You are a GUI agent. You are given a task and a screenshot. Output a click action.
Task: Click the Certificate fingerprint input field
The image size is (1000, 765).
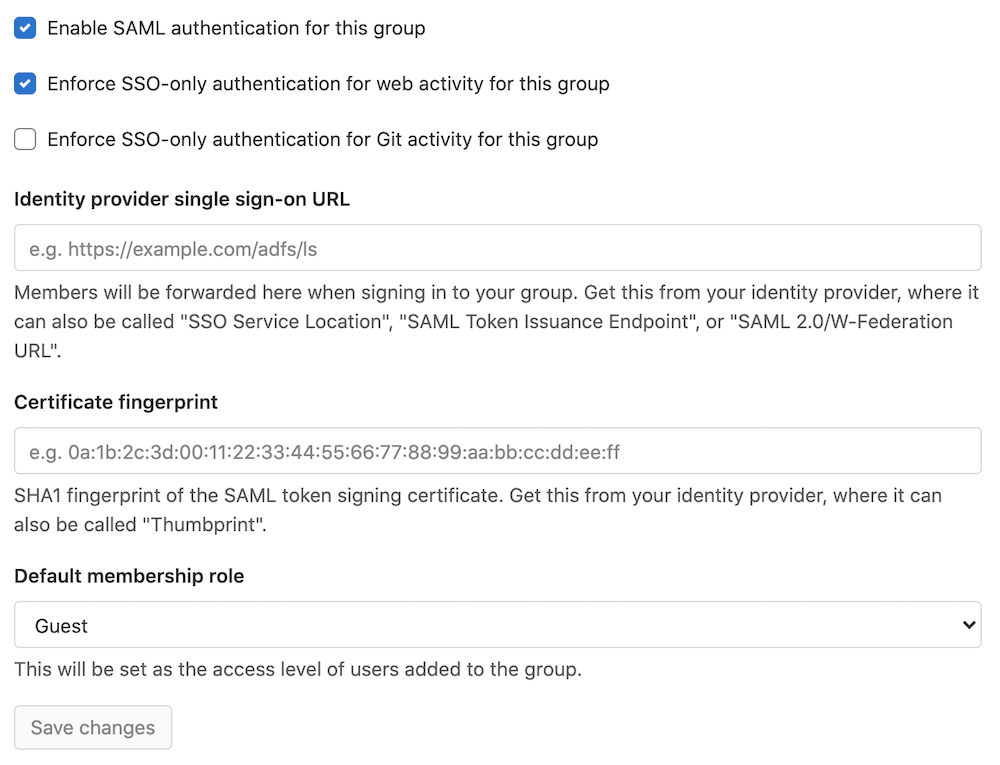pos(497,450)
